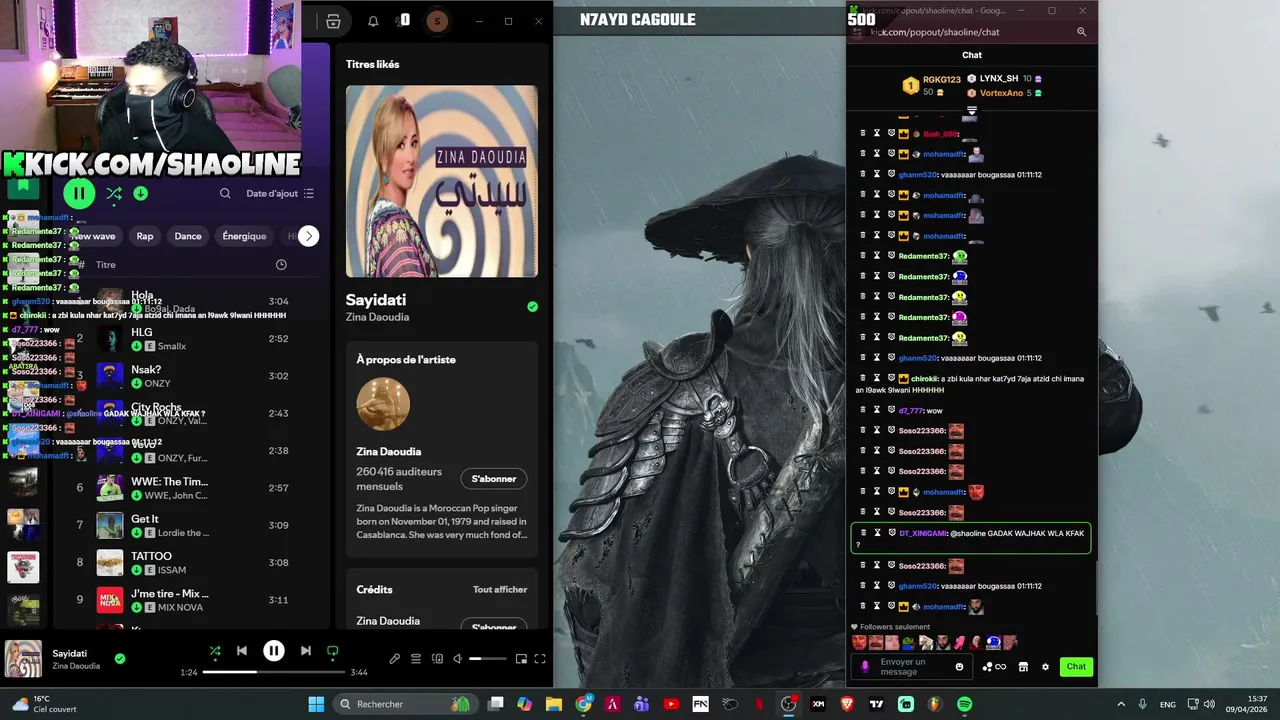Play the track Nsak? by ONZY
Viewport: 1280px width, 720px height.
pyautogui.click(x=185, y=376)
